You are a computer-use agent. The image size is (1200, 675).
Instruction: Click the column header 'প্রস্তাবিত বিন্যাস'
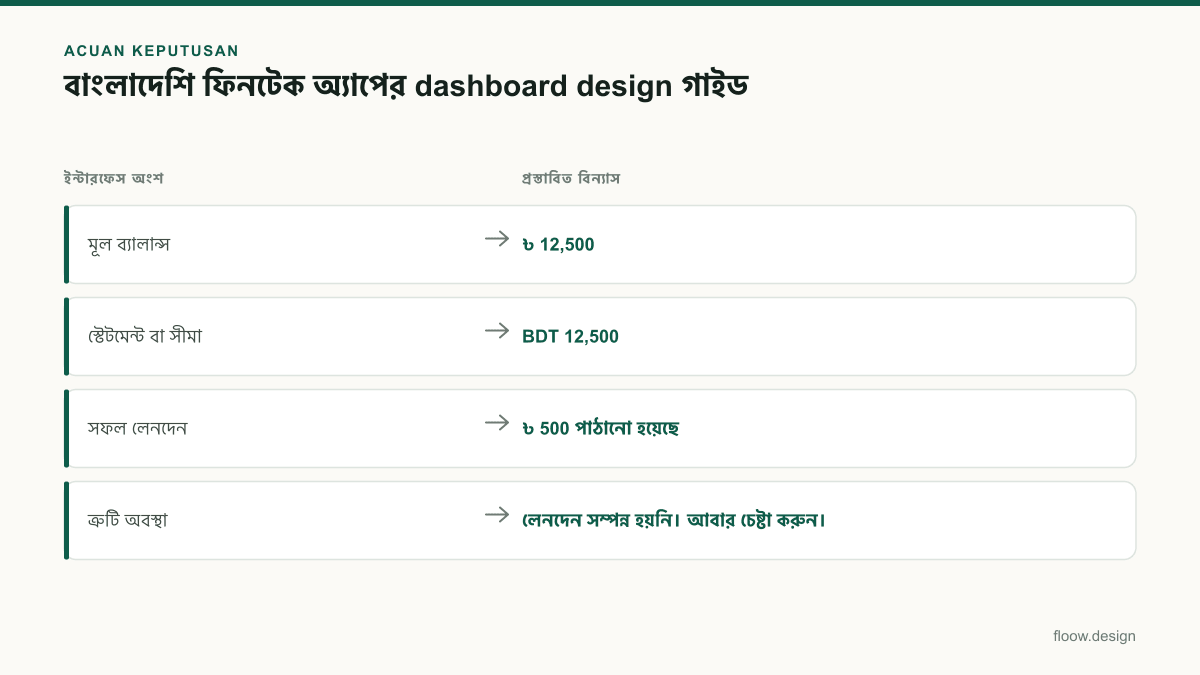click(571, 178)
